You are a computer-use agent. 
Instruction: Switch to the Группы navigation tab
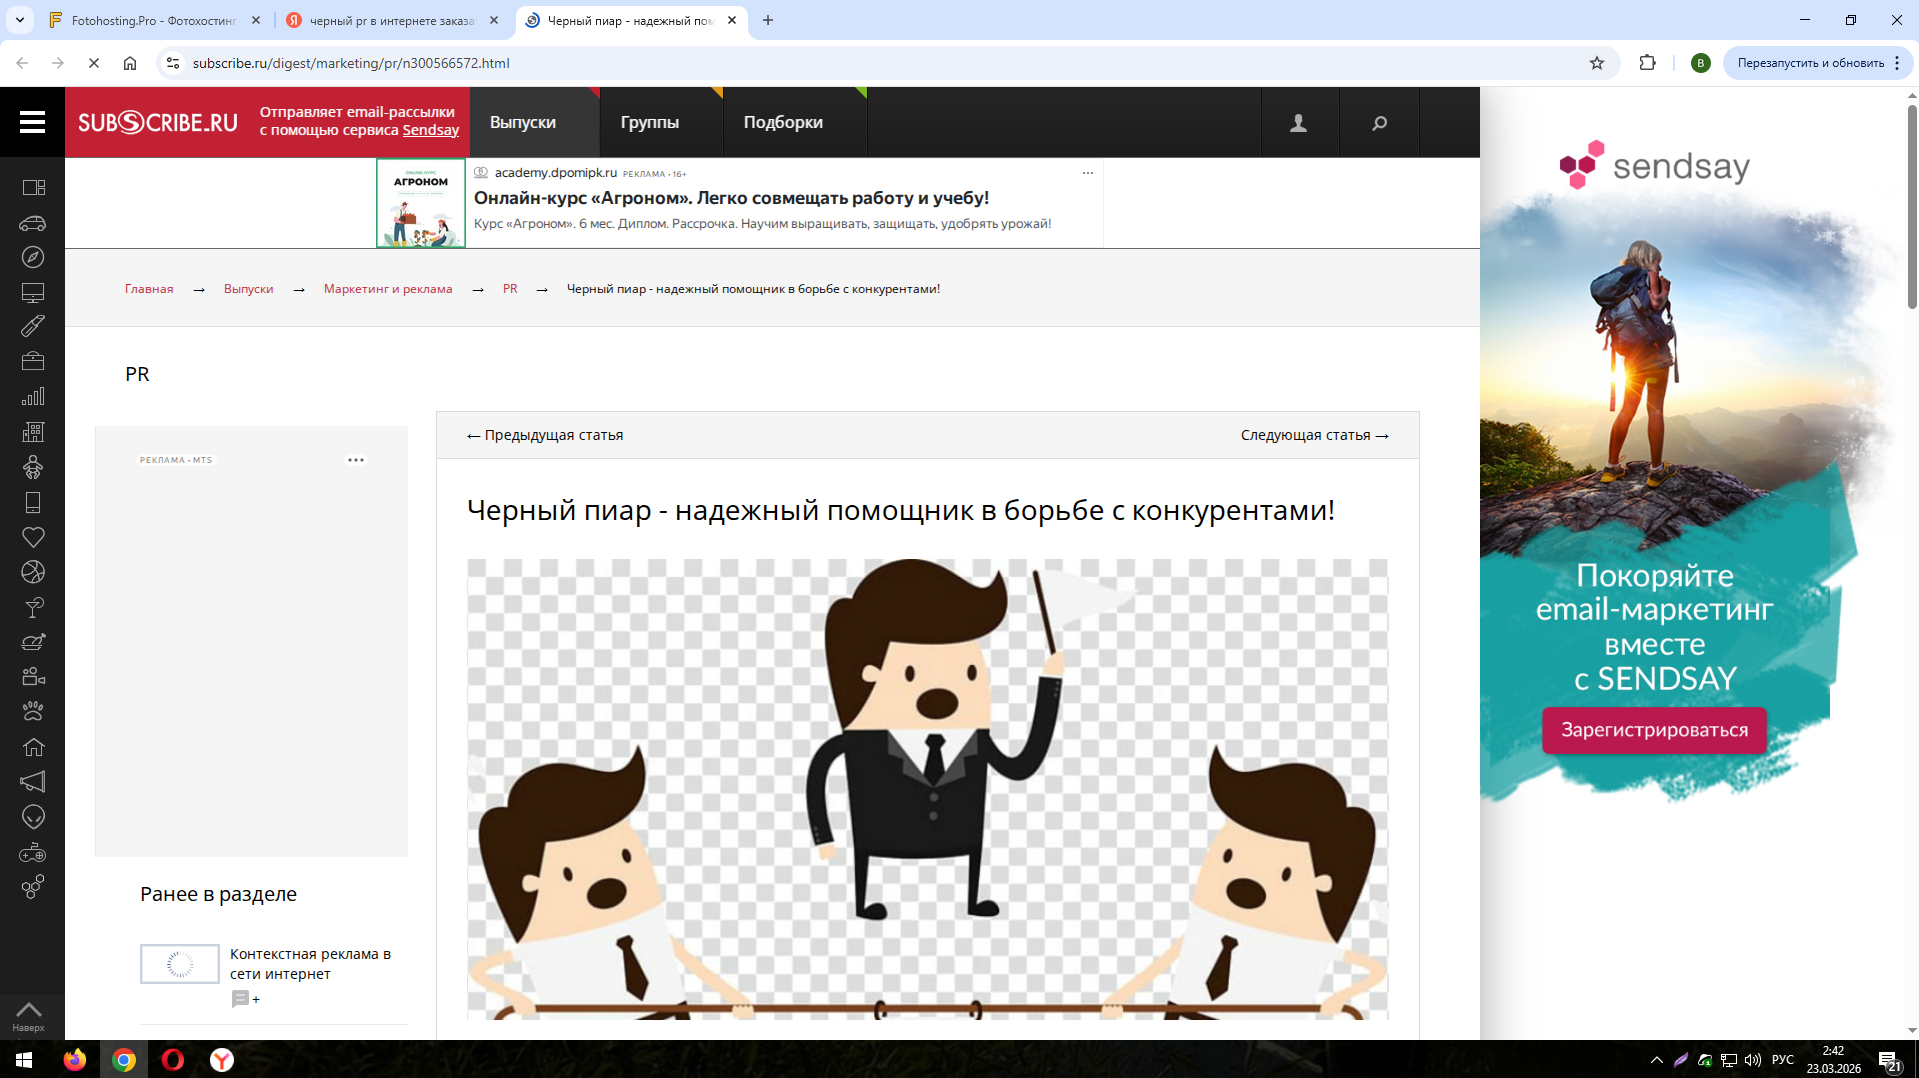pos(649,122)
